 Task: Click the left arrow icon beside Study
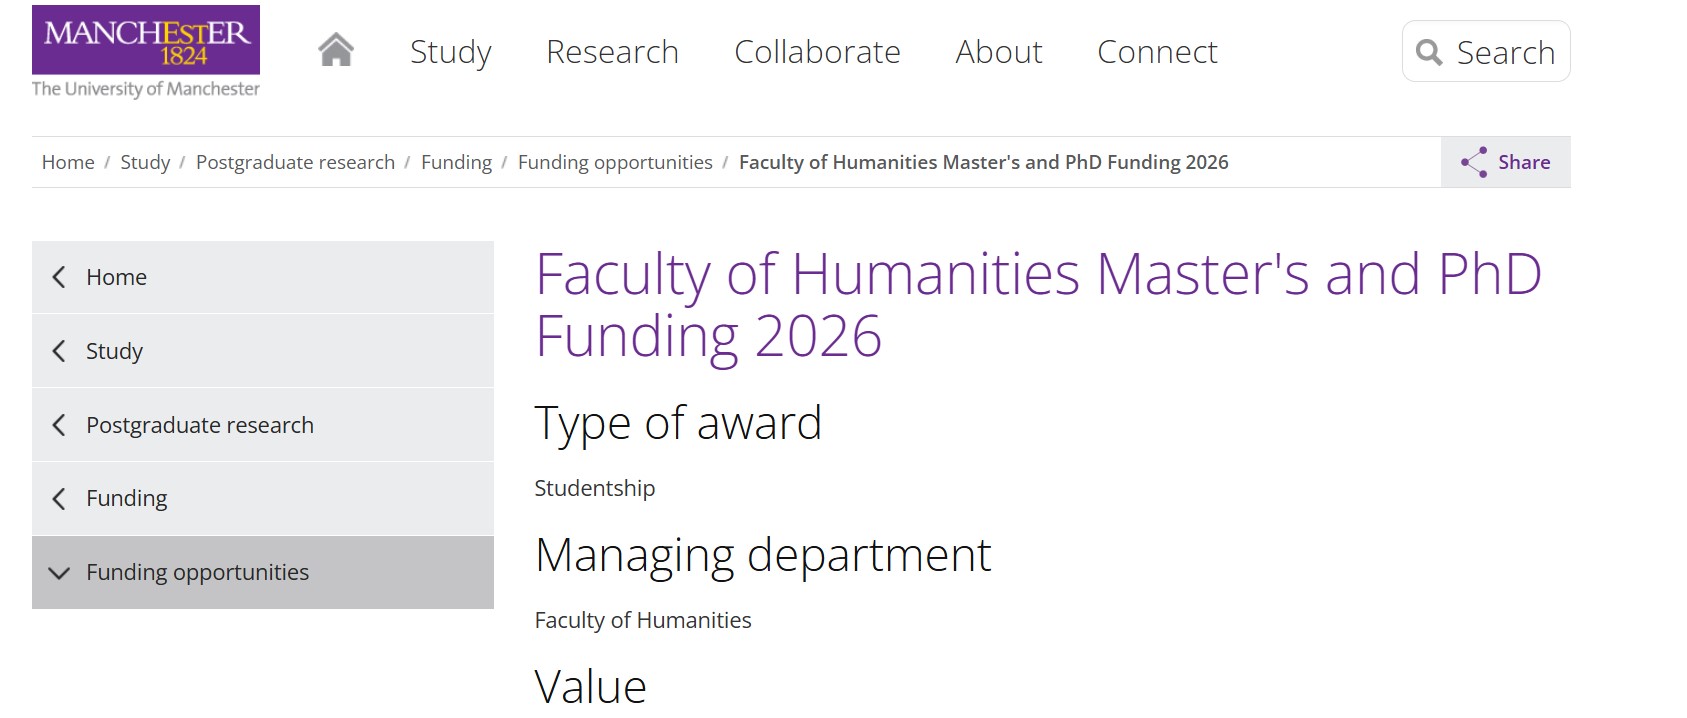[58, 351]
